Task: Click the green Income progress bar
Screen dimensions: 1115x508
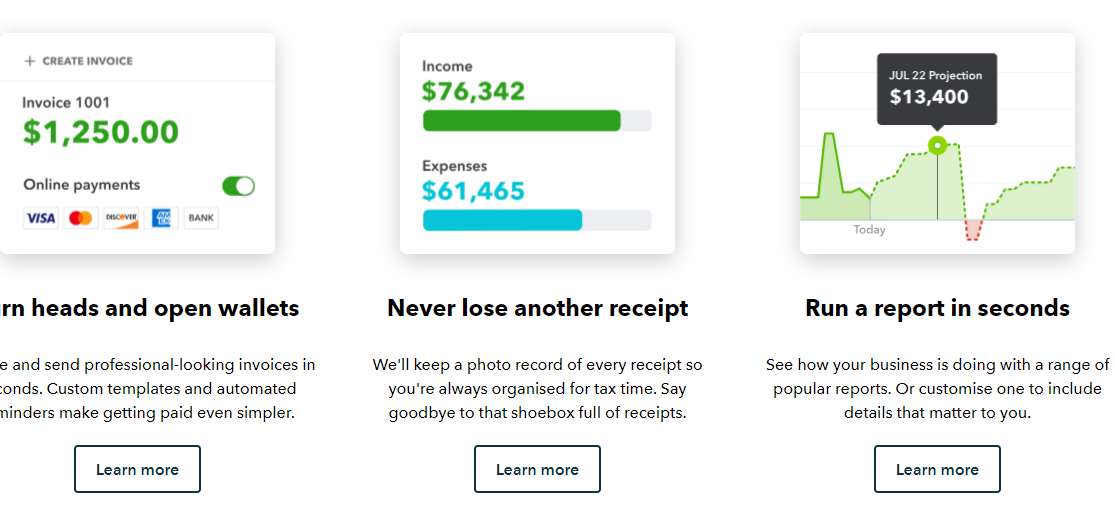Action: (x=522, y=121)
